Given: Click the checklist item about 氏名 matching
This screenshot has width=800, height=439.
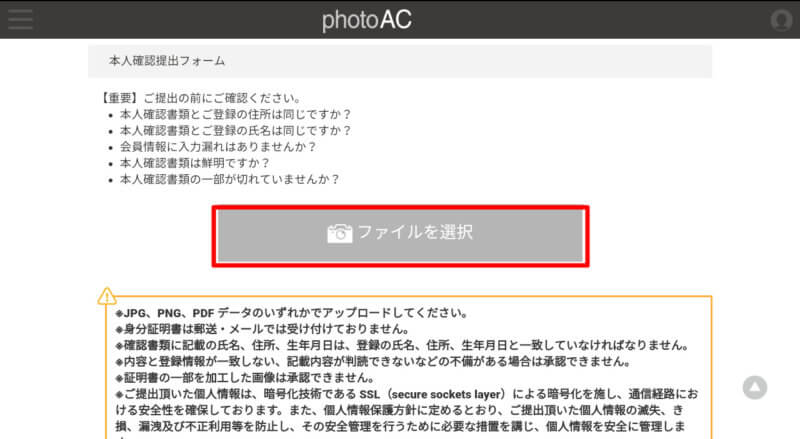Looking at the screenshot, I should [236, 131].
